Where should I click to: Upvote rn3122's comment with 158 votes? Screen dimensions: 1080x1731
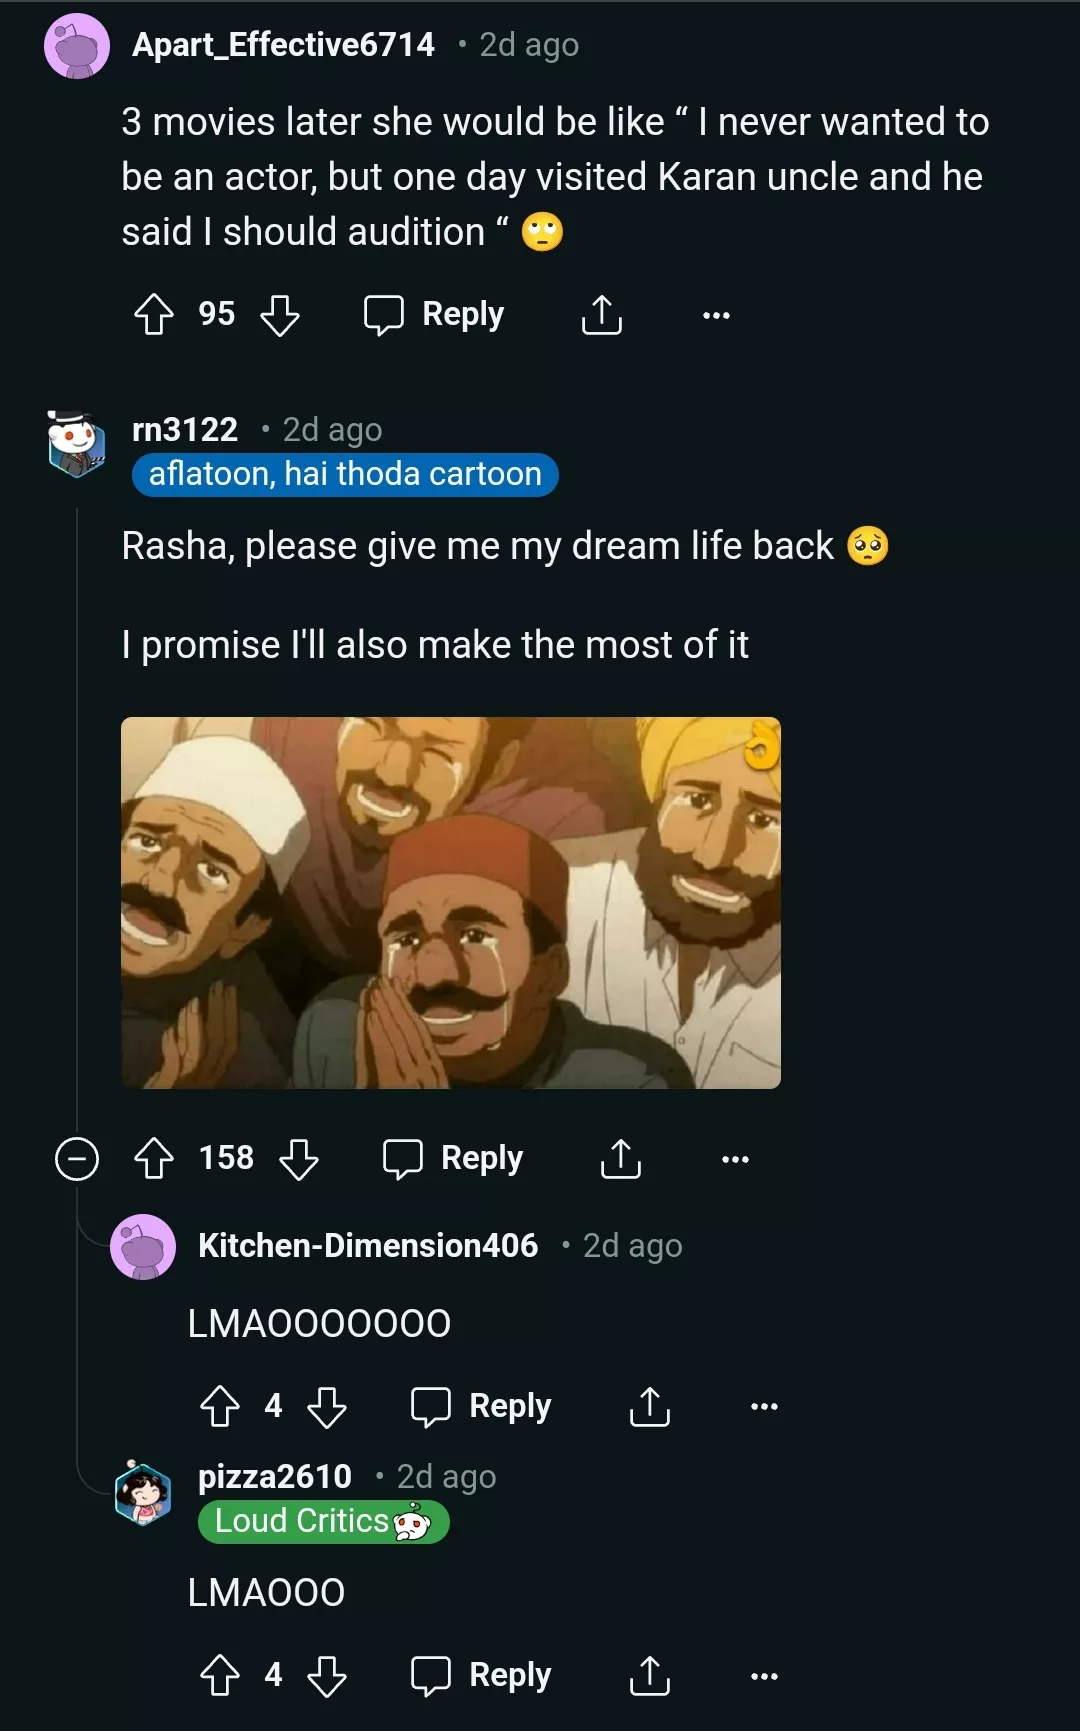coord(154,1158)
